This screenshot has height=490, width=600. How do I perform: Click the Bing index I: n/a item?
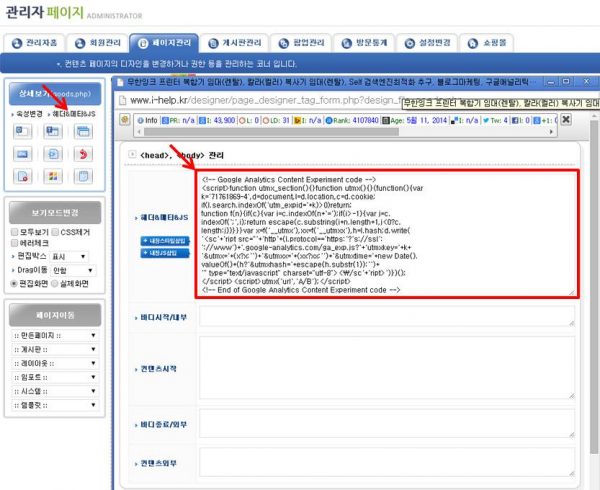(308, 120)
